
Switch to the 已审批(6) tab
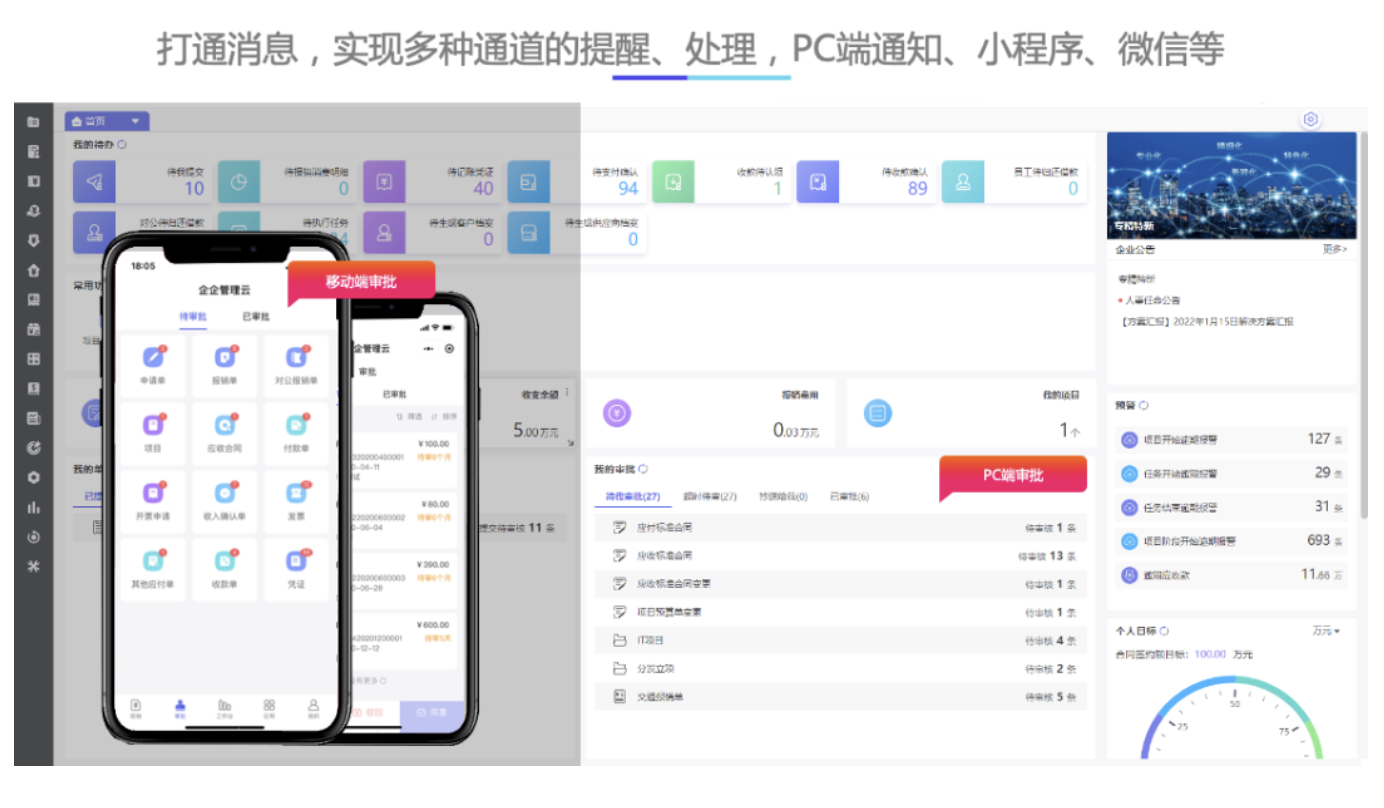[849, 497]
